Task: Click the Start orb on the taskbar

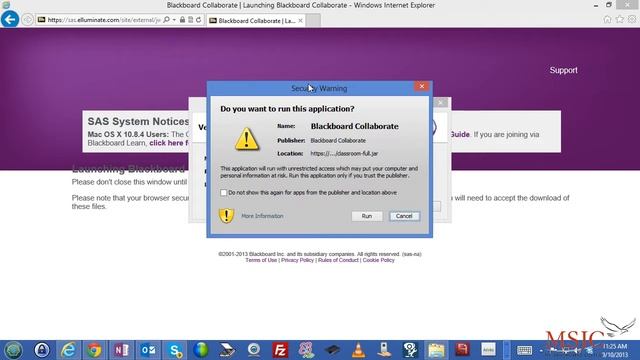Action: pos(13,350)
